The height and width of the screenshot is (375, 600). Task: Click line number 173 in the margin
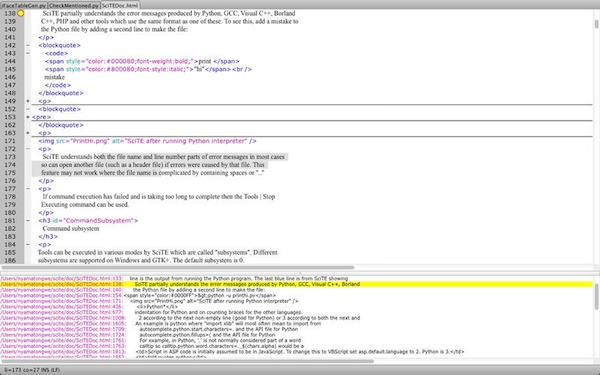pyautogui.click(x=10, y=157)
